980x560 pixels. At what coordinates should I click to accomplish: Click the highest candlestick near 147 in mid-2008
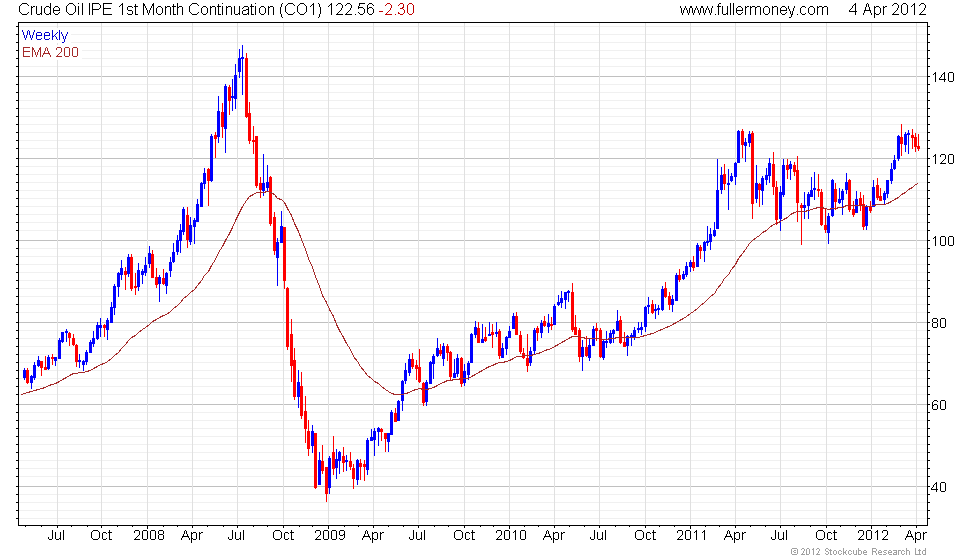pos(242,69)
